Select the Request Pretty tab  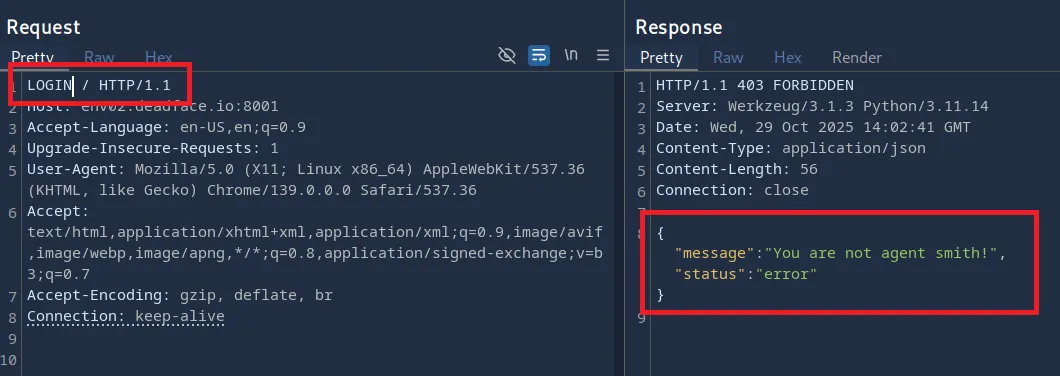(x=32, y=57)
